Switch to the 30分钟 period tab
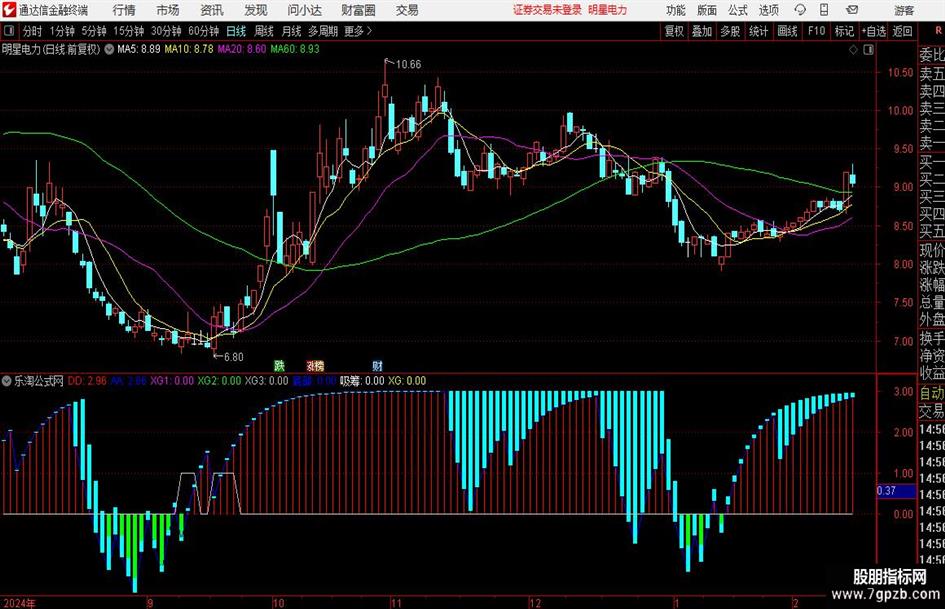 coord(166,31)
